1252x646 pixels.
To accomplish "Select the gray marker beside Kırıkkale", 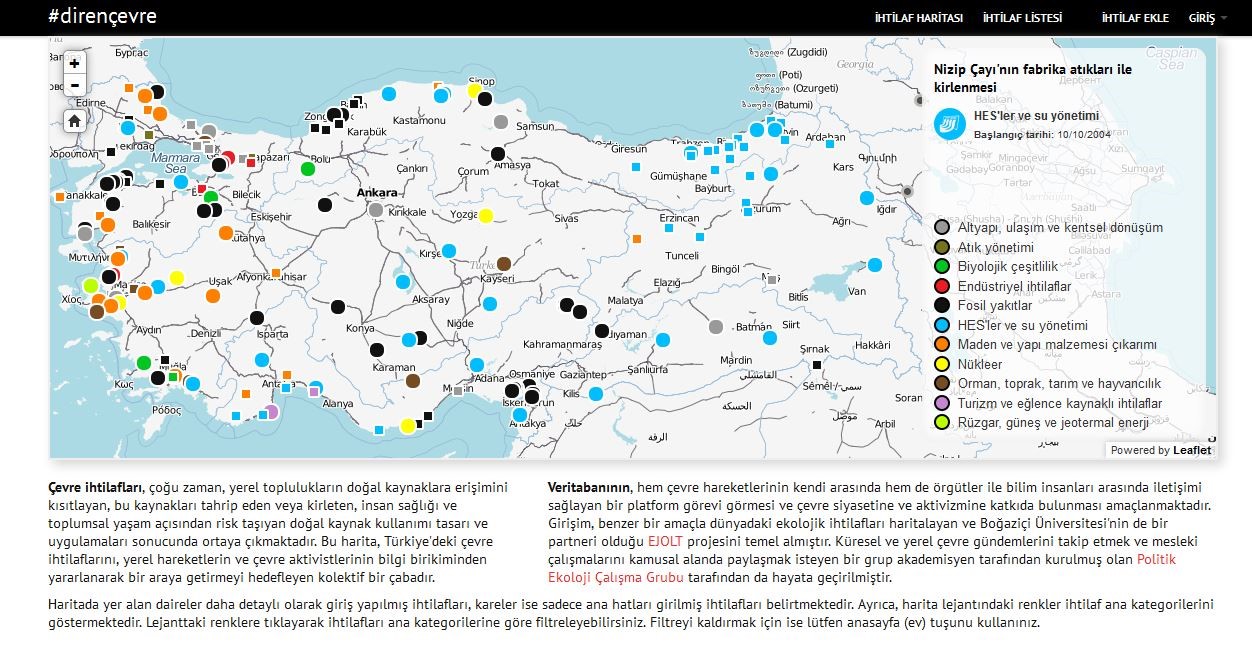I will click(376, 210).
